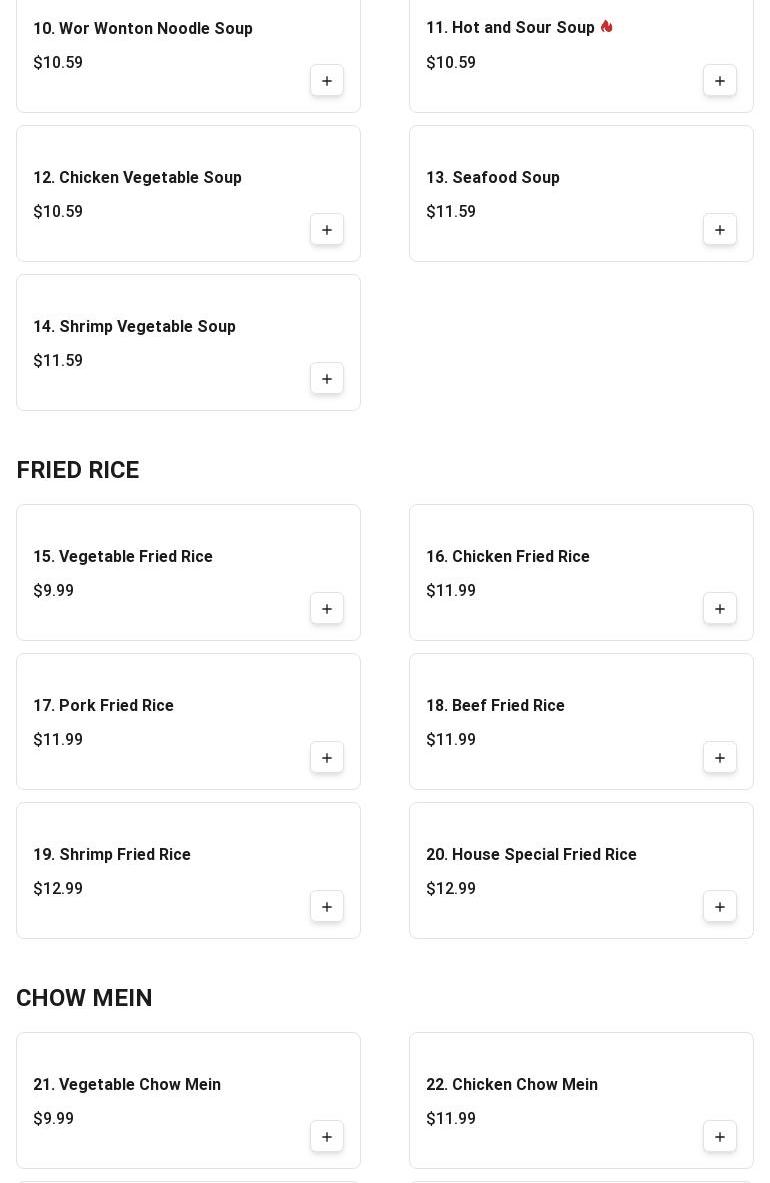Open Hot and Sour Soup item title

point(510,28)
